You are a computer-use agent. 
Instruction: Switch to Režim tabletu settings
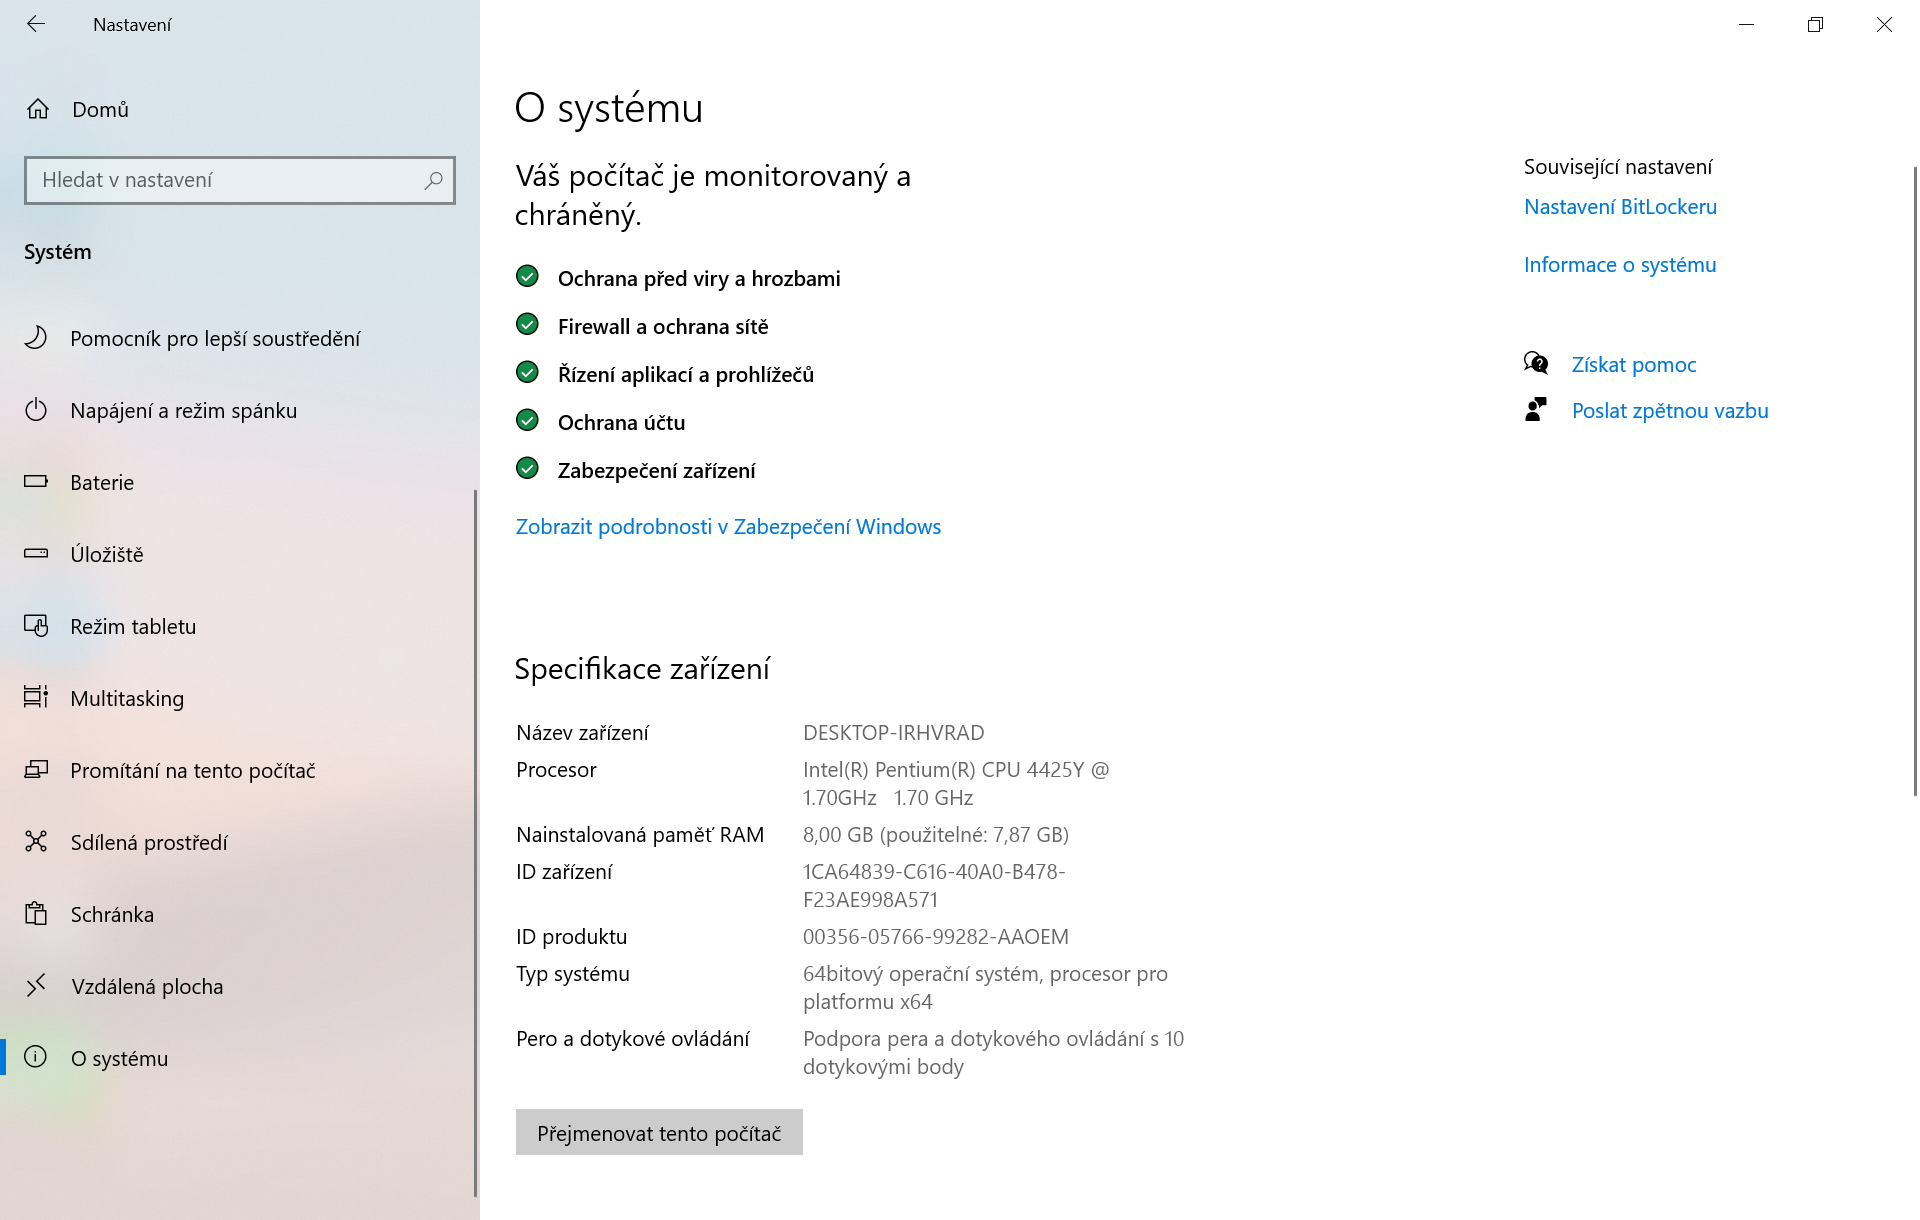click(x=131, y=626)
